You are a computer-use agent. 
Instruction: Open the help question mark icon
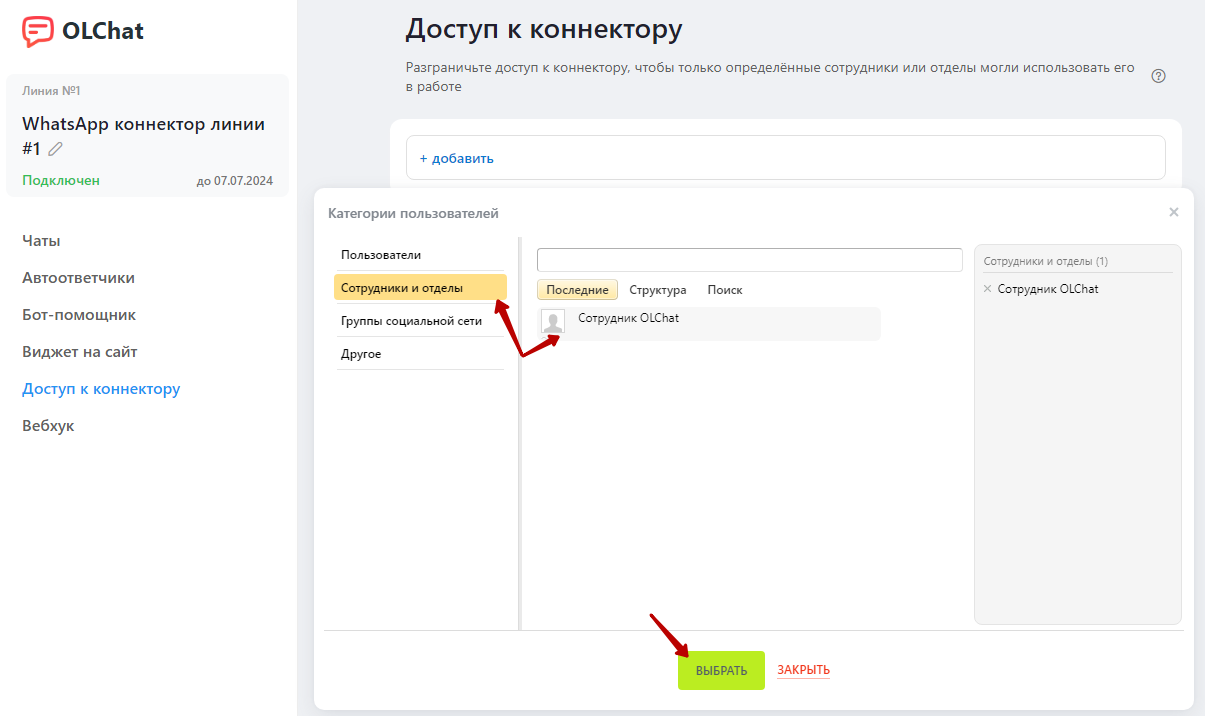coord(1159,76)
